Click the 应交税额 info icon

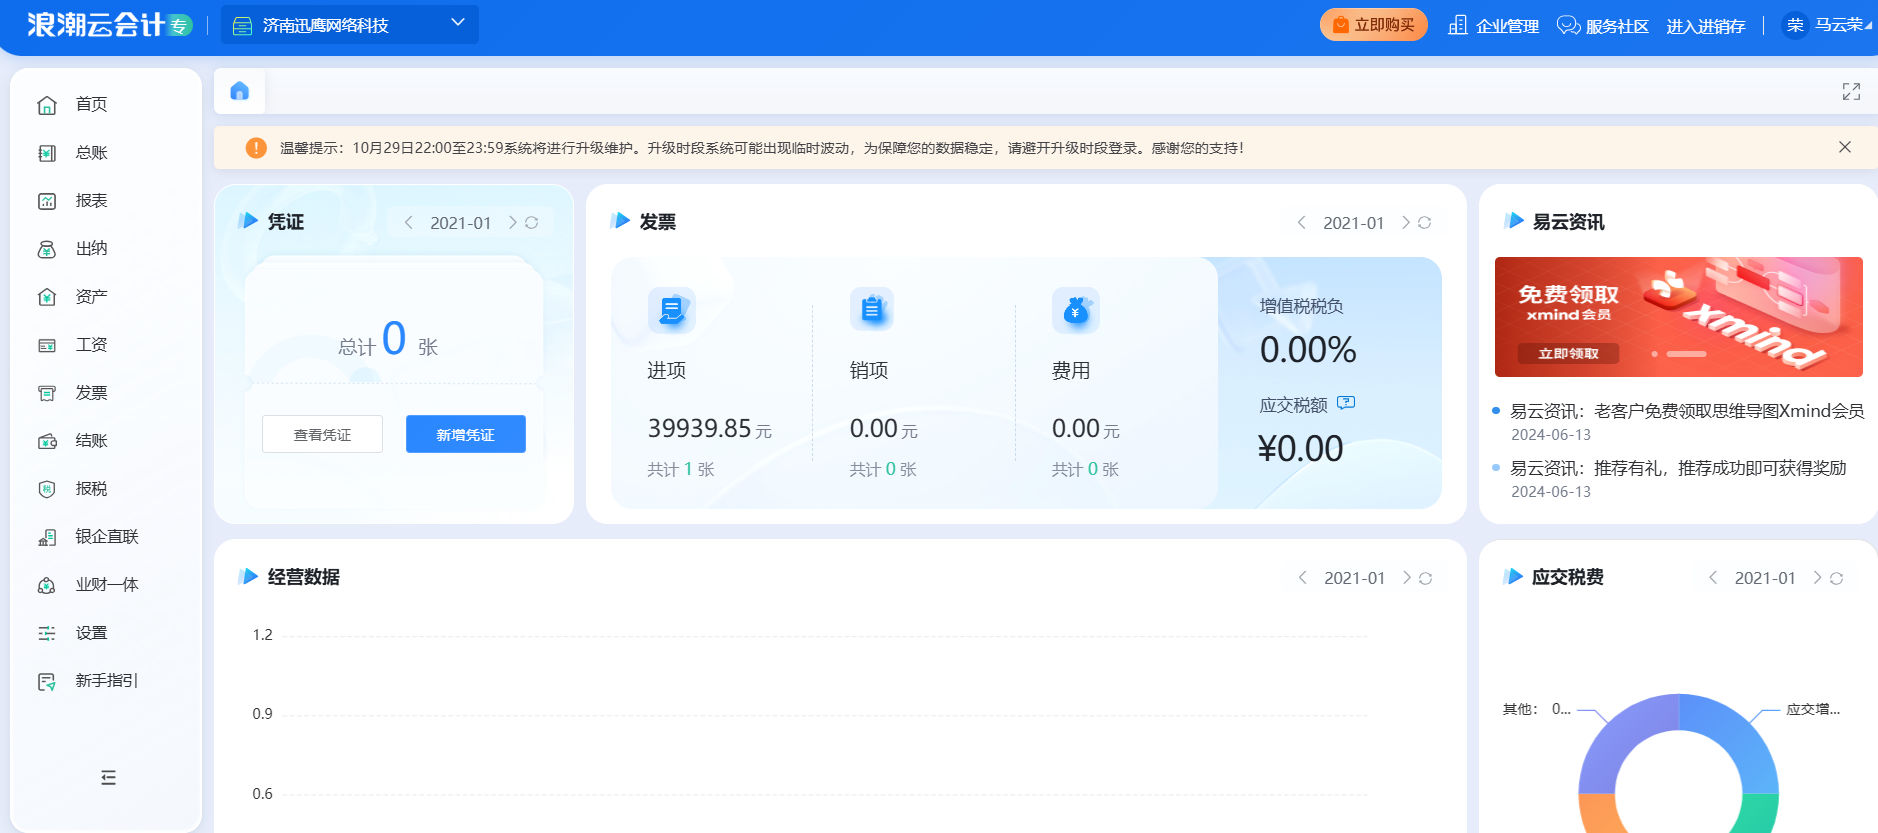(1346, 403)
